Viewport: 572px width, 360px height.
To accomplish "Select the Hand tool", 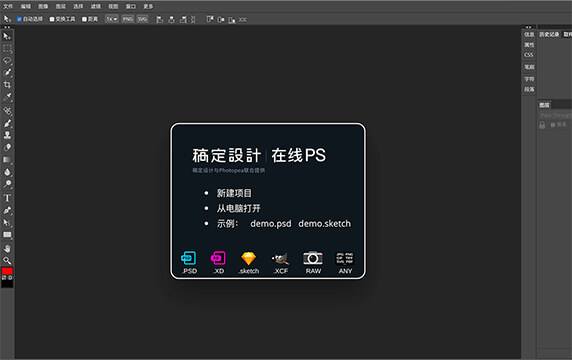I will 7,248.
